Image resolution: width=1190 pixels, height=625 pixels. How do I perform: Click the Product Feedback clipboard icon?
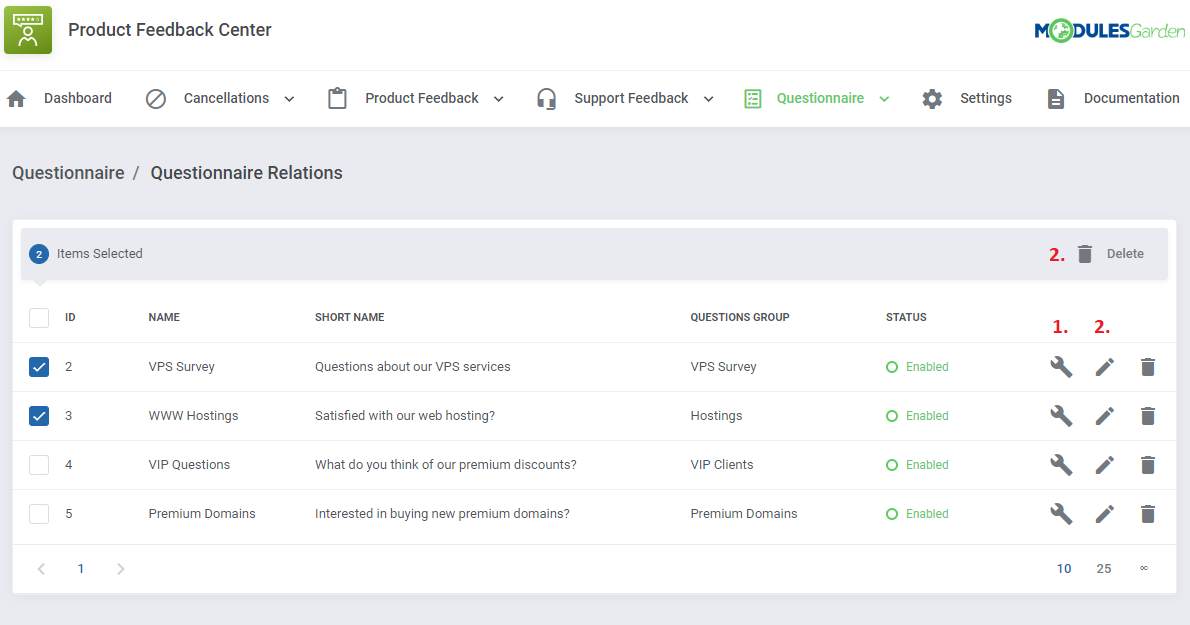tap(337, 99)
